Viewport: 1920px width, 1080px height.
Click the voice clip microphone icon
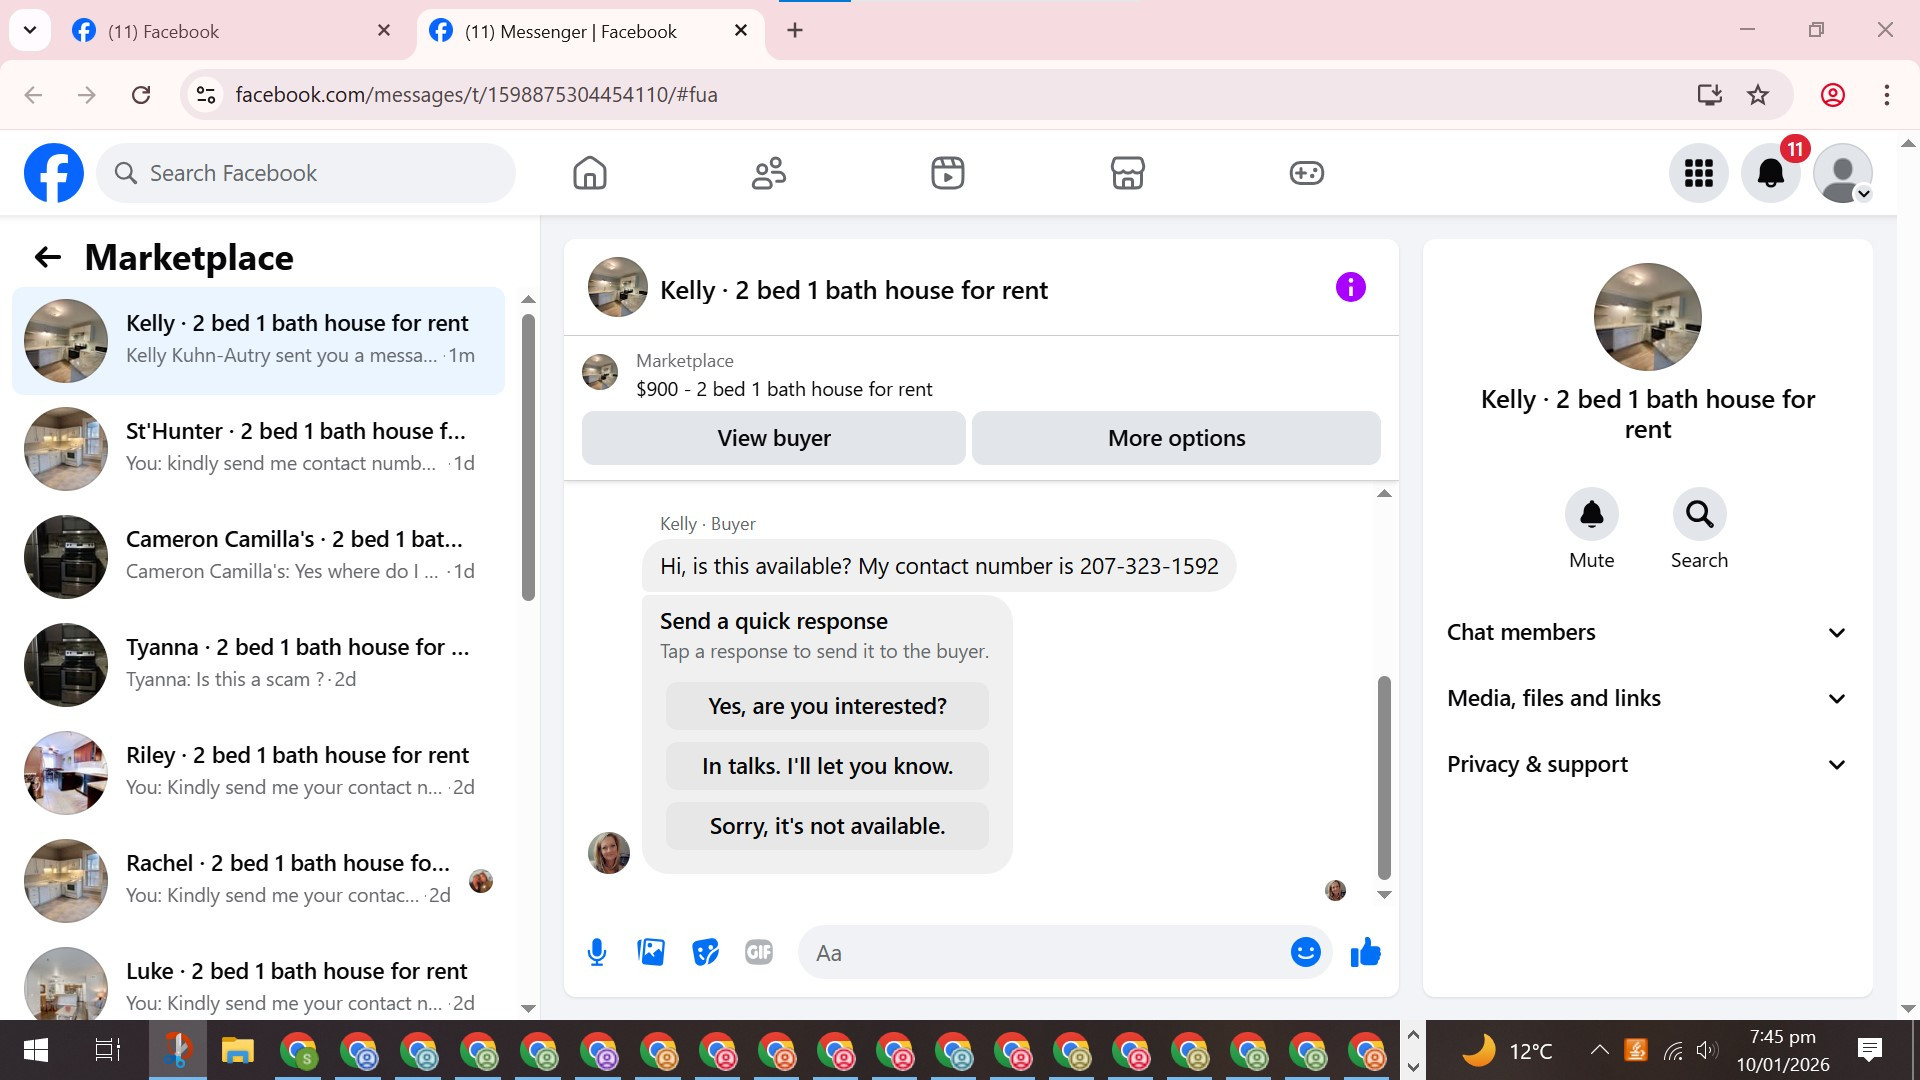coord(597,952)
